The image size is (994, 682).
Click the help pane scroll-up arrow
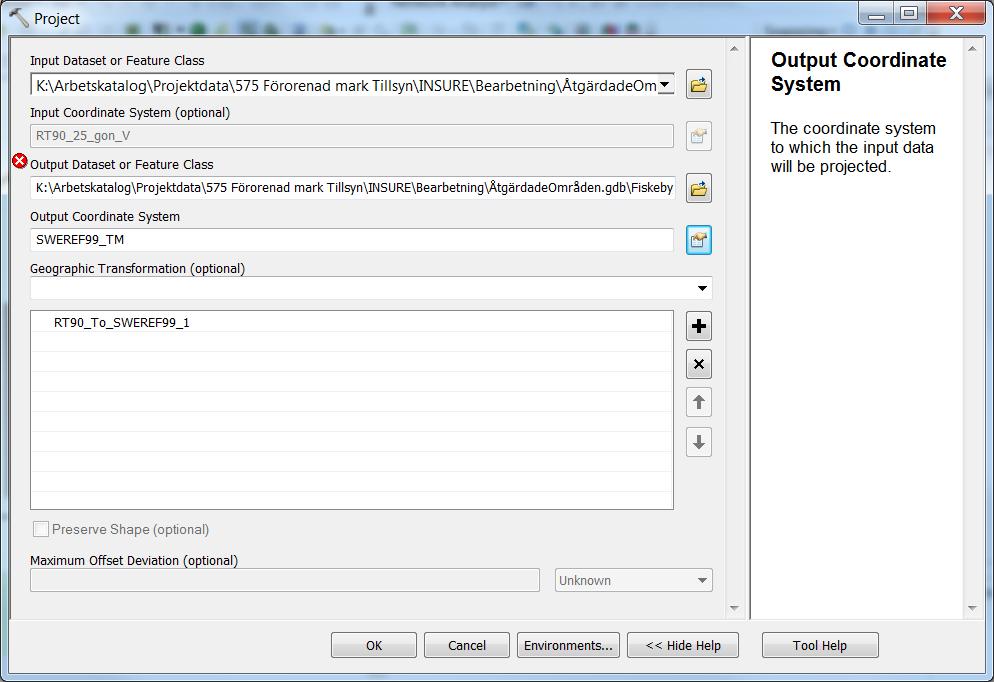[972, 49]
